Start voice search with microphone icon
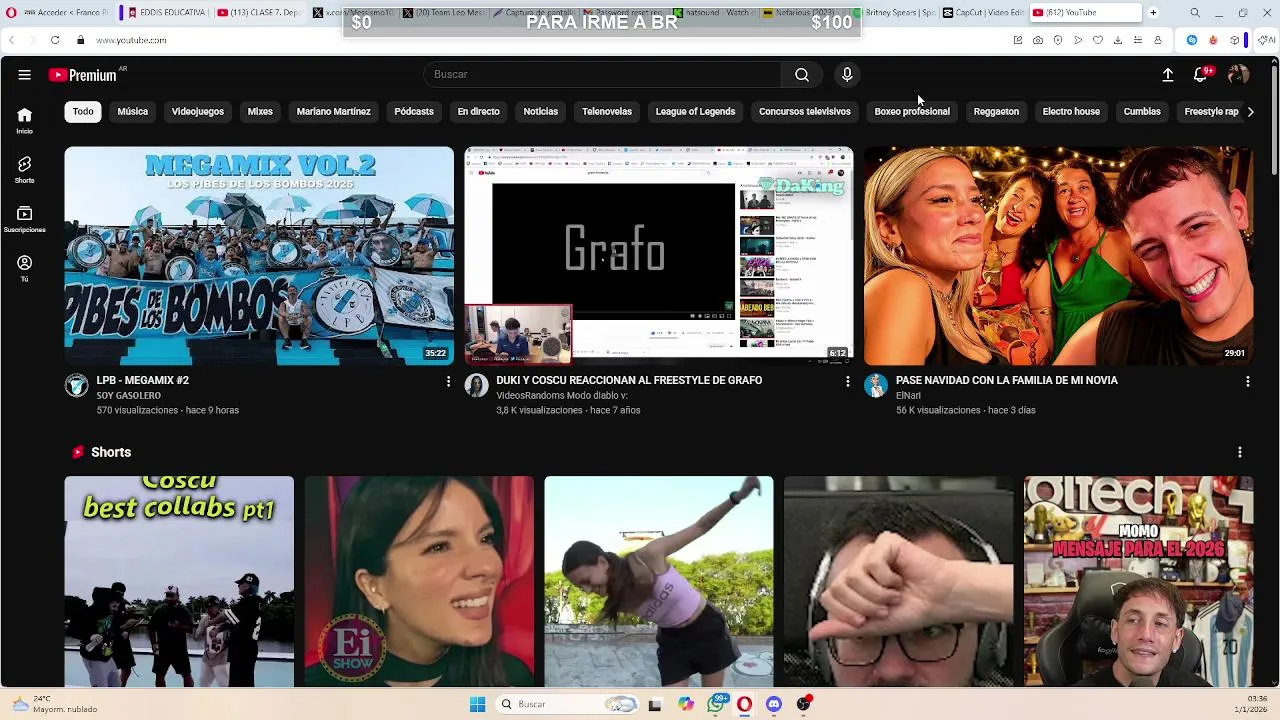The height and width of the screenshot is (720, 1280). pyautogui.click(x=847, y=75)
